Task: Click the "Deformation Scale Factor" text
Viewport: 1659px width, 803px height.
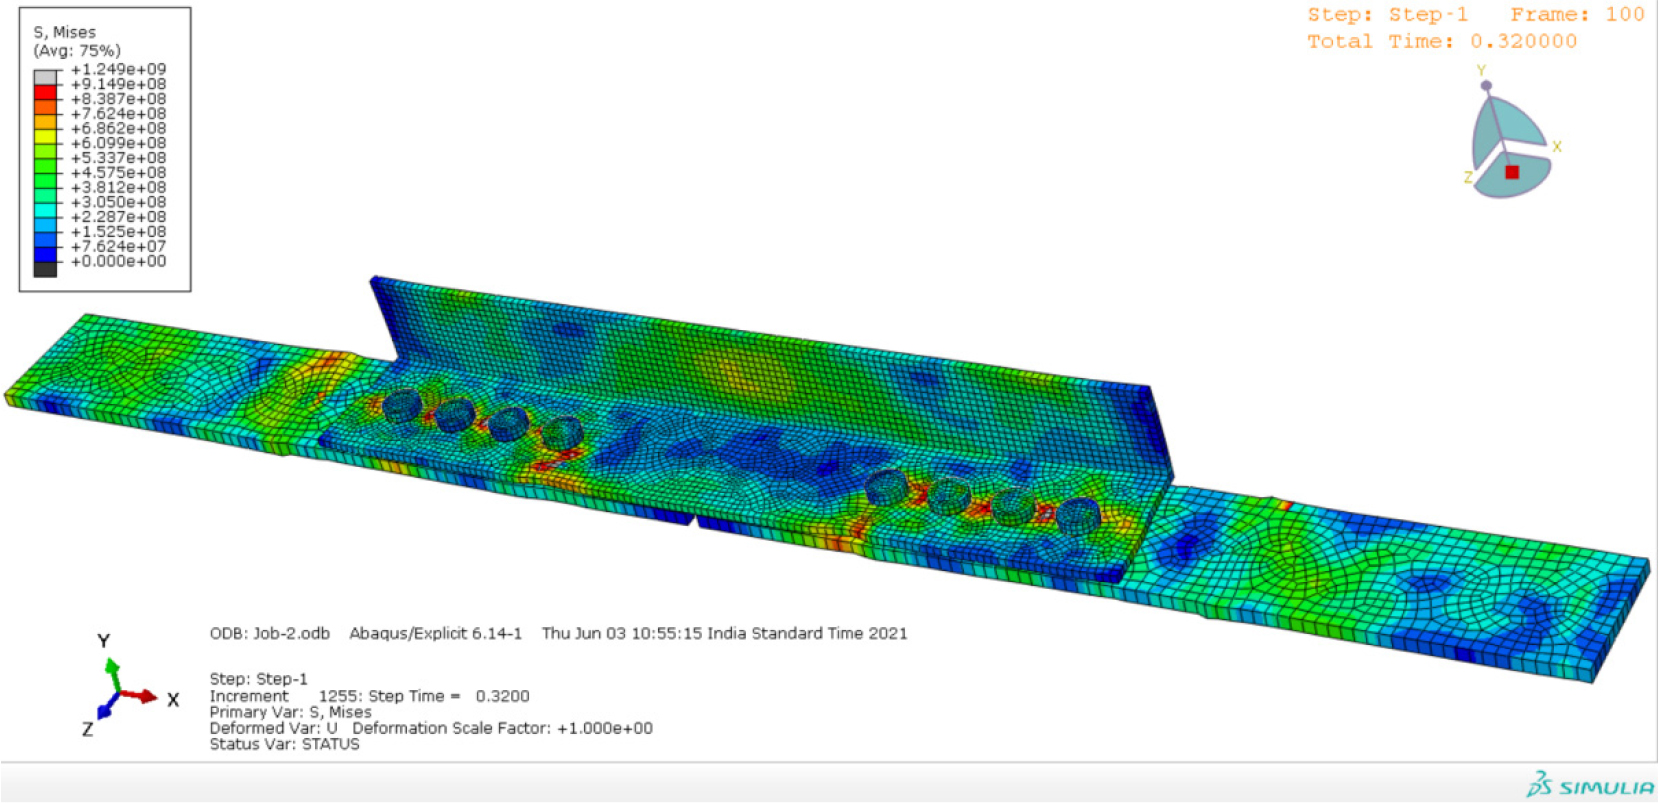Action: click(502, 728)
